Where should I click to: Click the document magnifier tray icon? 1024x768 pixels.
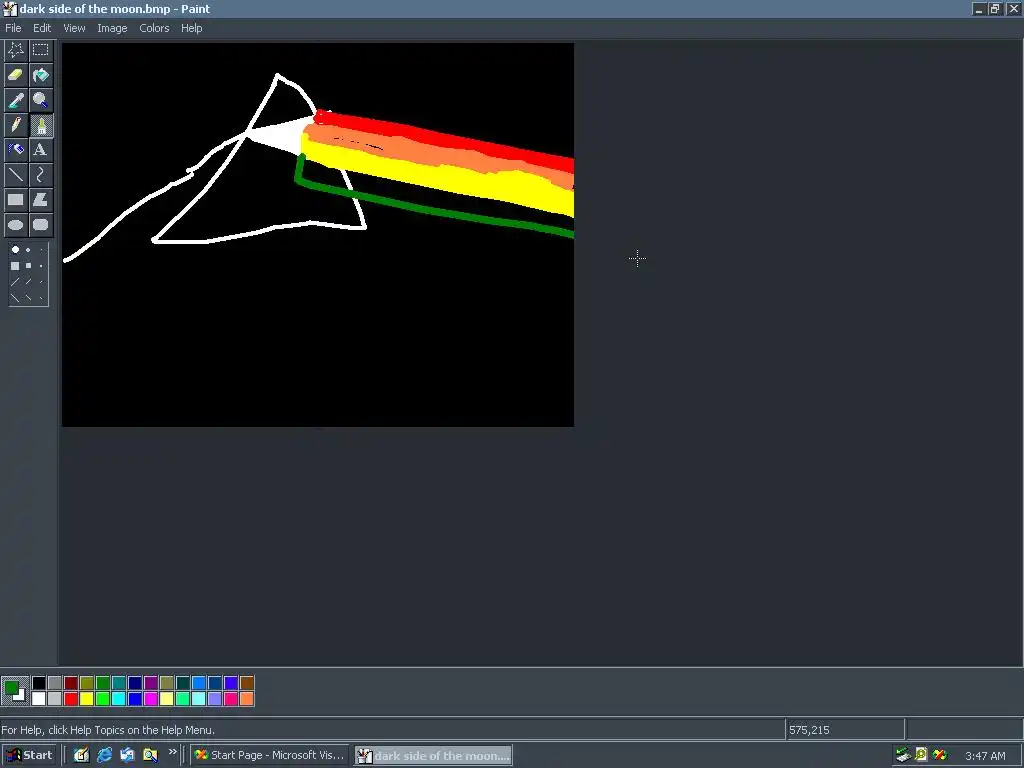click(x=921, y=755)
